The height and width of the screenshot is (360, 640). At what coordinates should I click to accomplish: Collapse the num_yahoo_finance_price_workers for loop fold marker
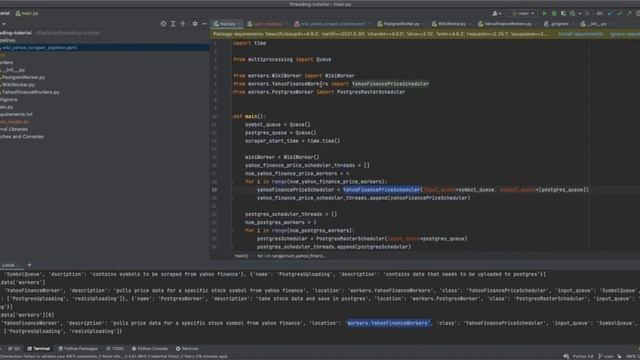(231, 182)
